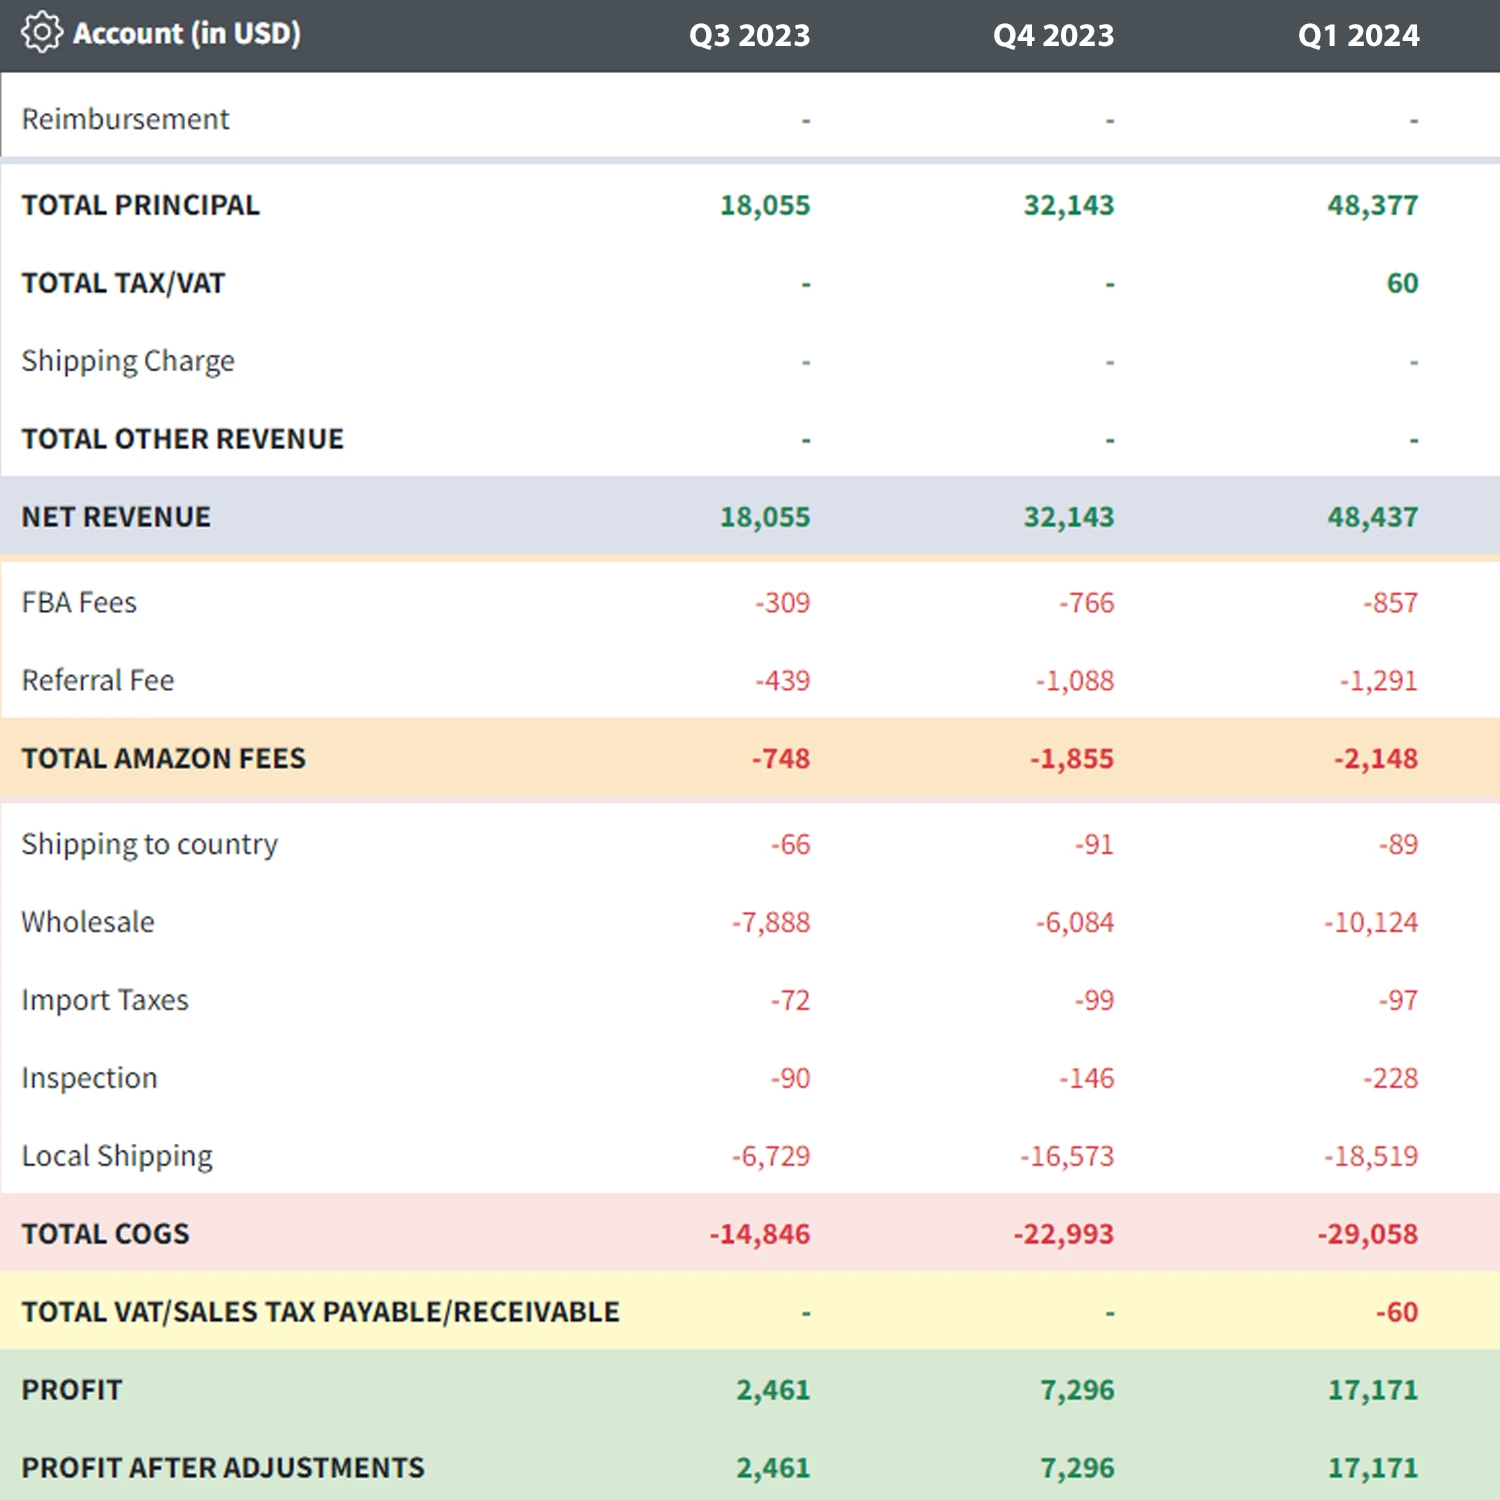Select the Q3 2023 column header
The width and height of the screenshot is (1500, 1500).
(x=749, y=35)
